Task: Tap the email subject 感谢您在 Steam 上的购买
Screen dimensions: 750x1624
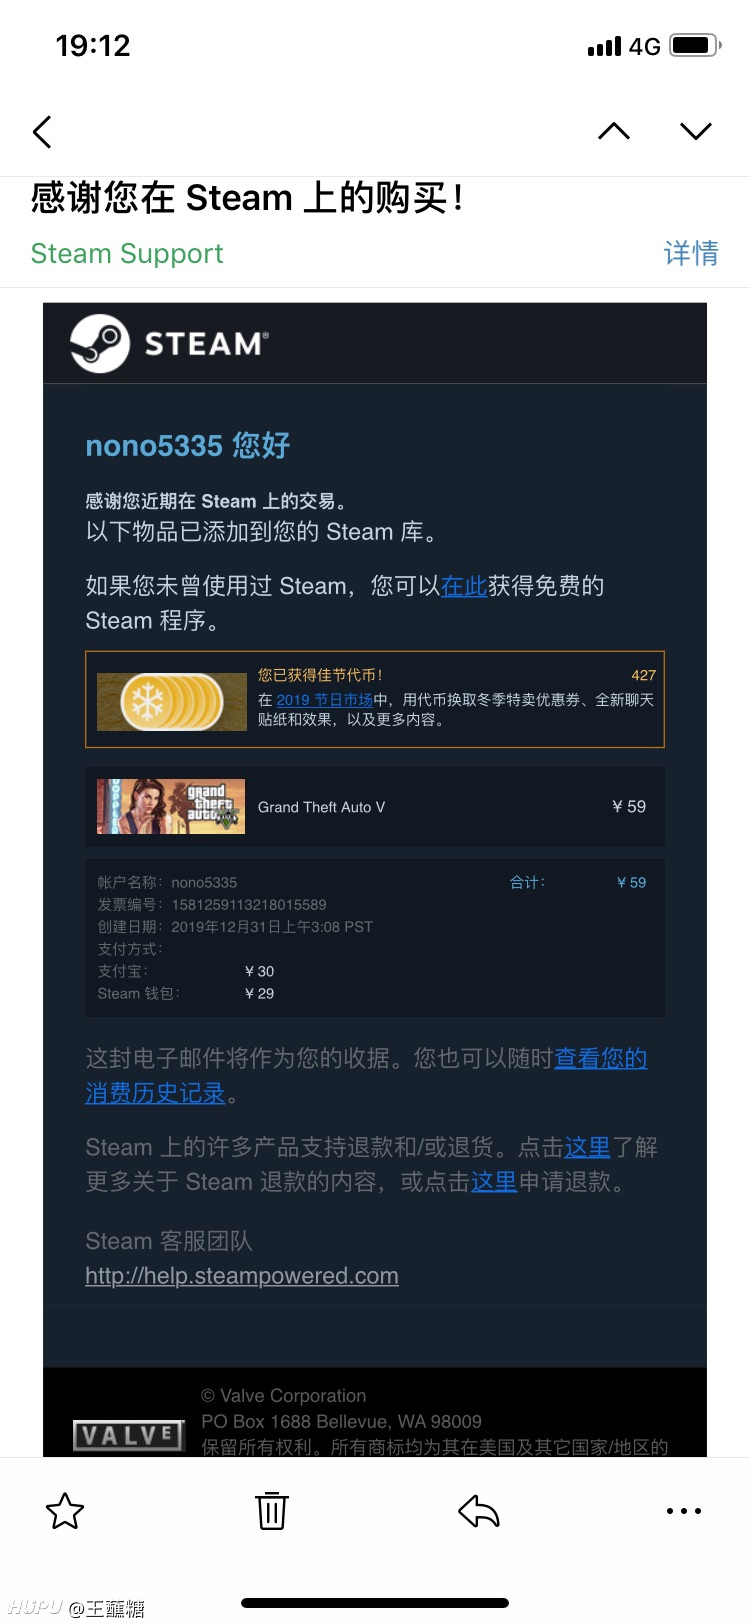Action: click(247, 198)
